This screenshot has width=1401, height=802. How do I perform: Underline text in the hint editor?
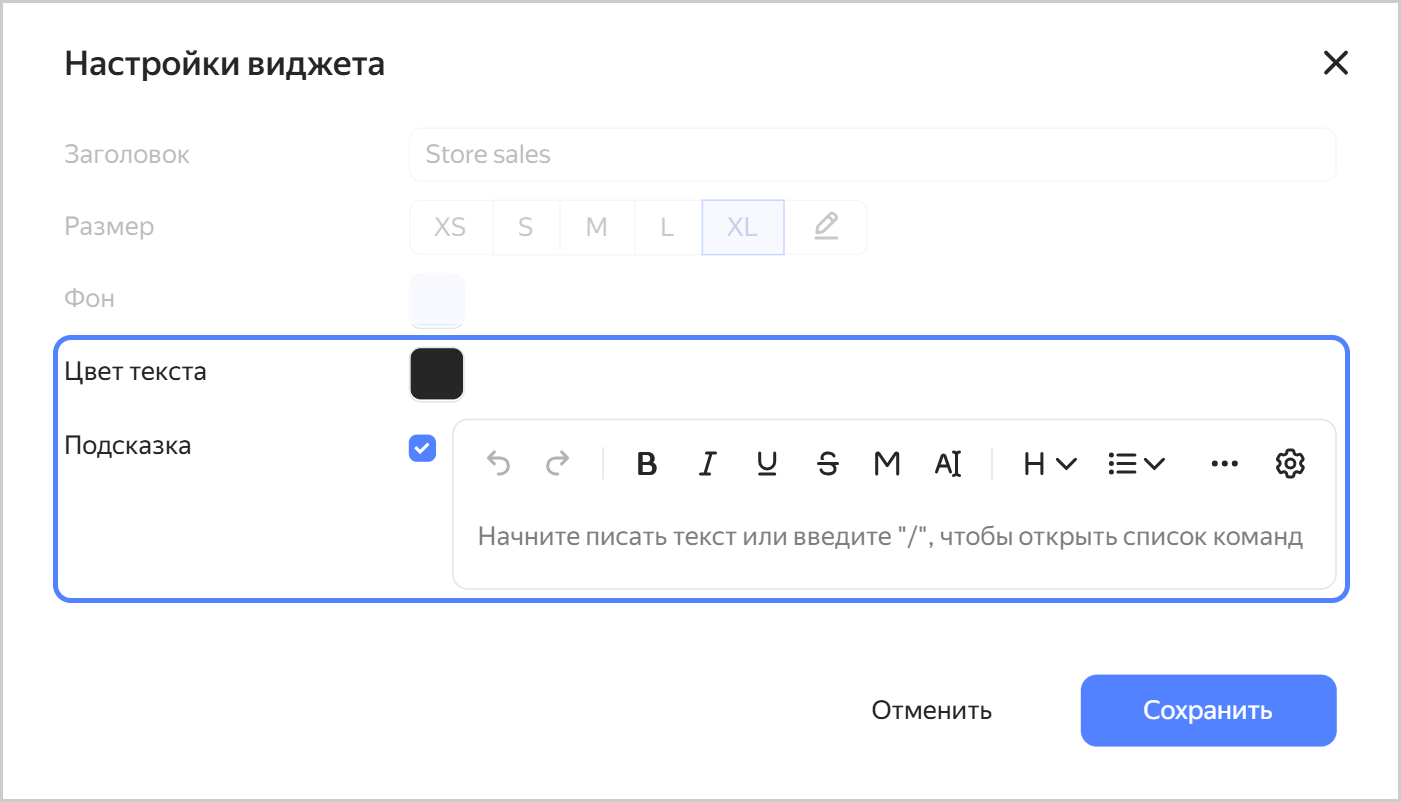pos(766,463)
